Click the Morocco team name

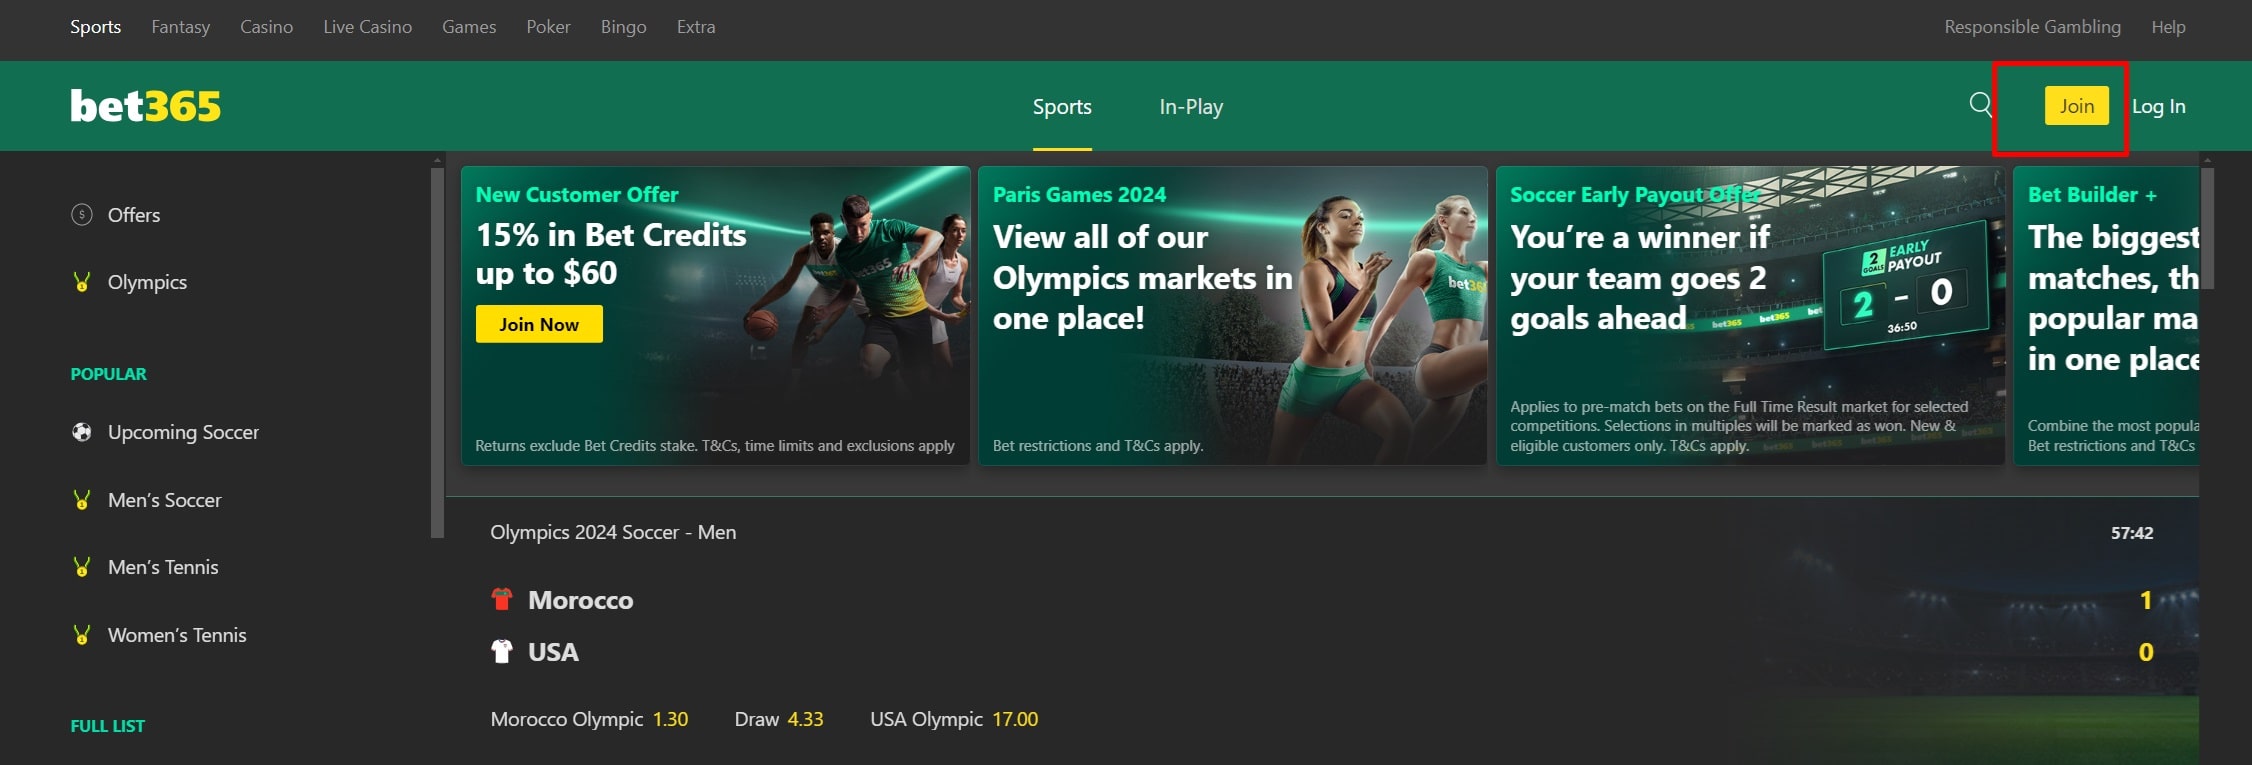[x=580, y=600]
